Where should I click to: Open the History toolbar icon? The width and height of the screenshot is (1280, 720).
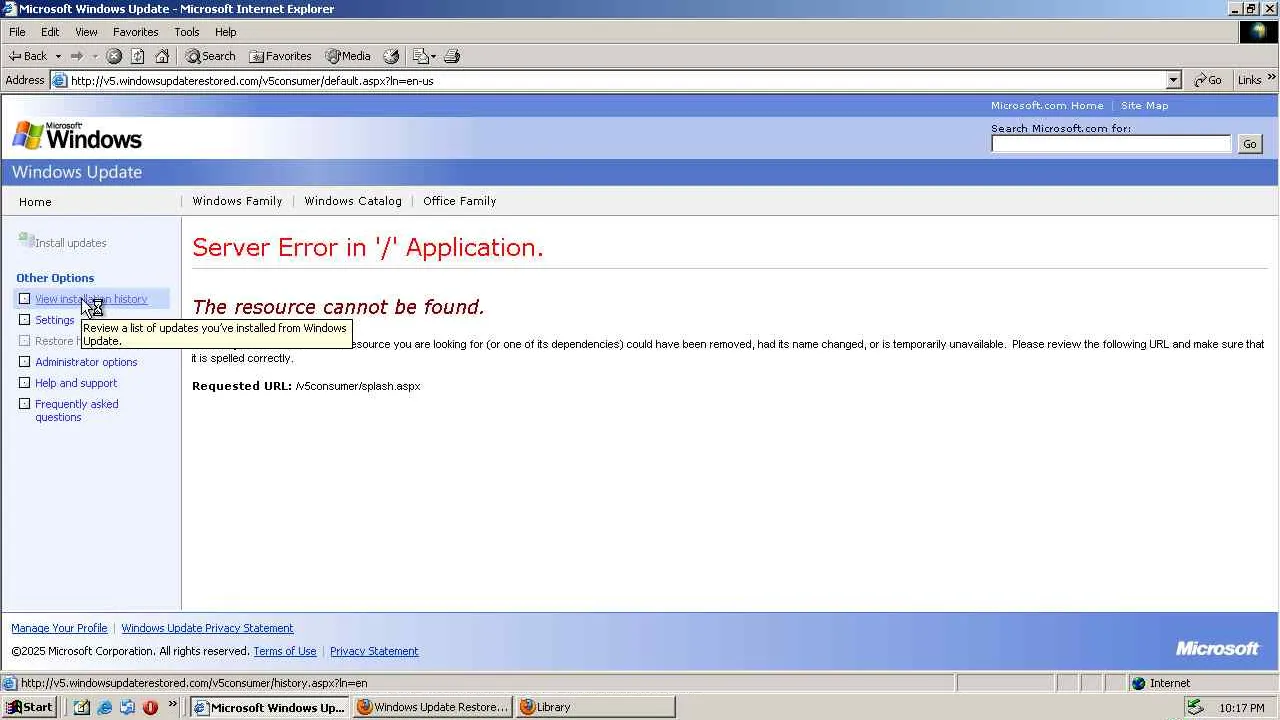click(x=391, y=56)
